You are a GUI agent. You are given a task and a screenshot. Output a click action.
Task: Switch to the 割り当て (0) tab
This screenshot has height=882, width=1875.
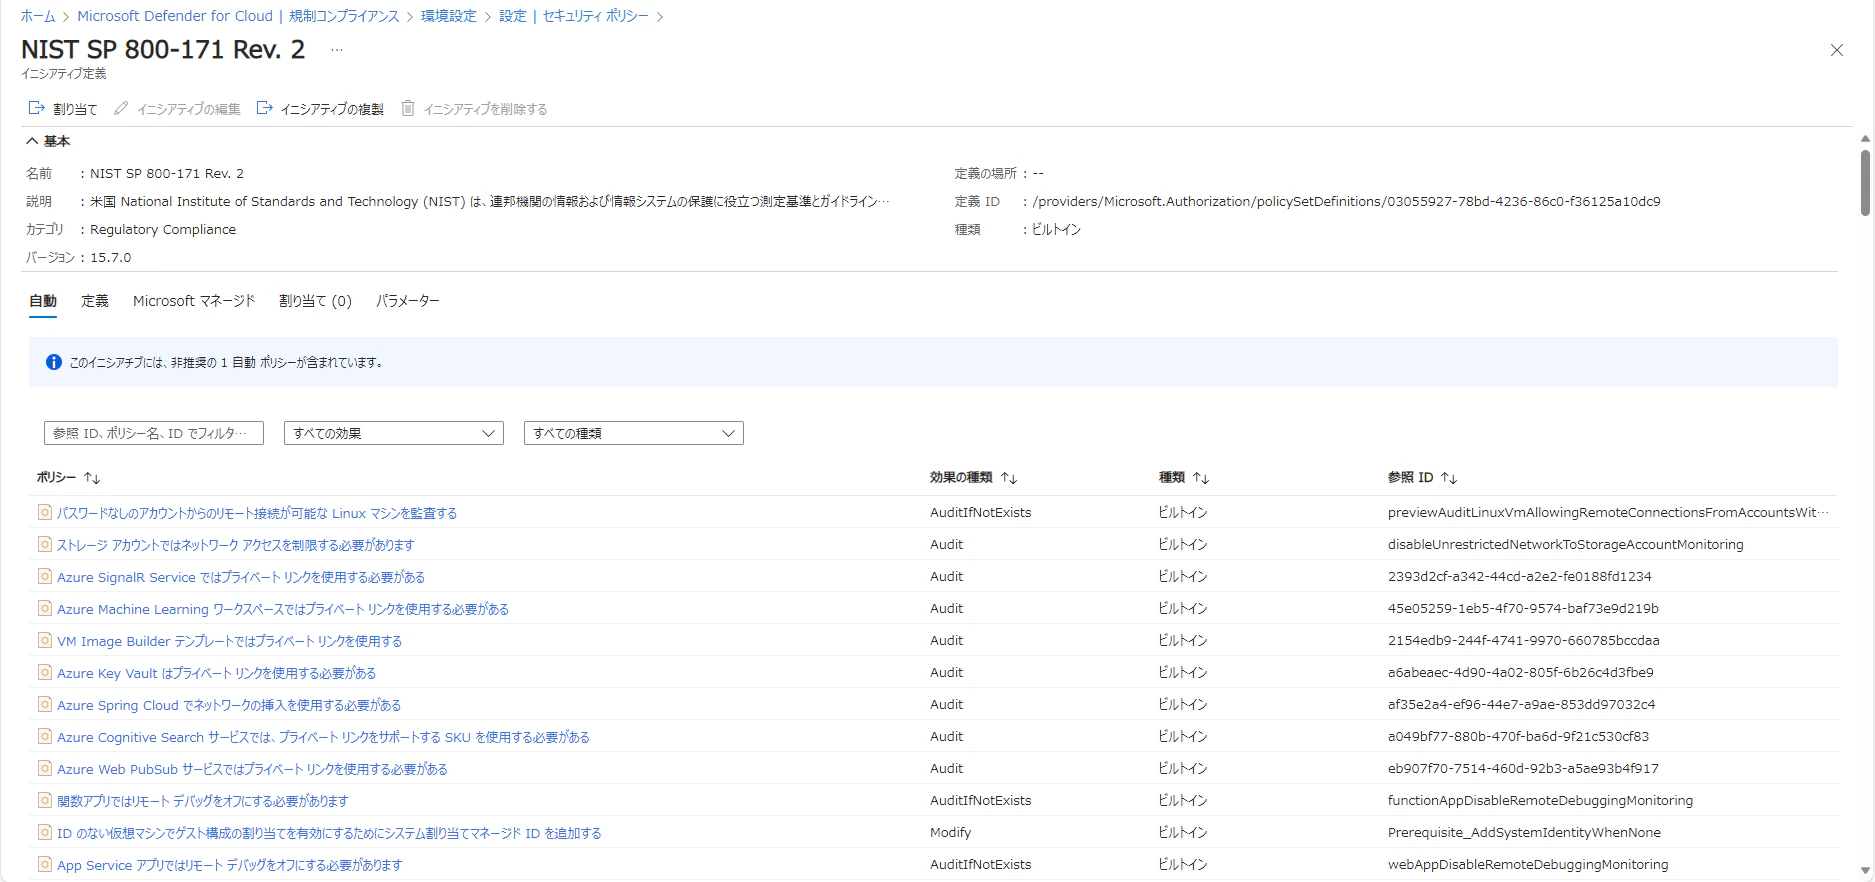[315, 301]
